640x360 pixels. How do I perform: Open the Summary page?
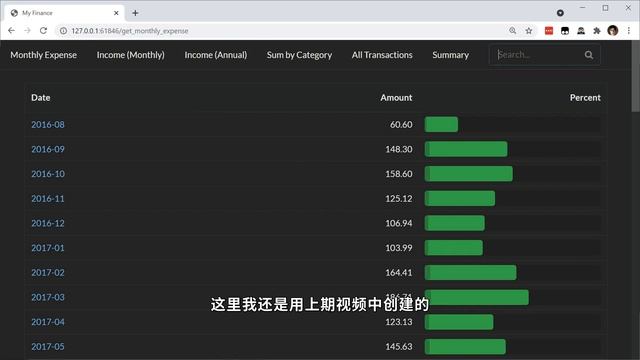(x=451, y=55)
